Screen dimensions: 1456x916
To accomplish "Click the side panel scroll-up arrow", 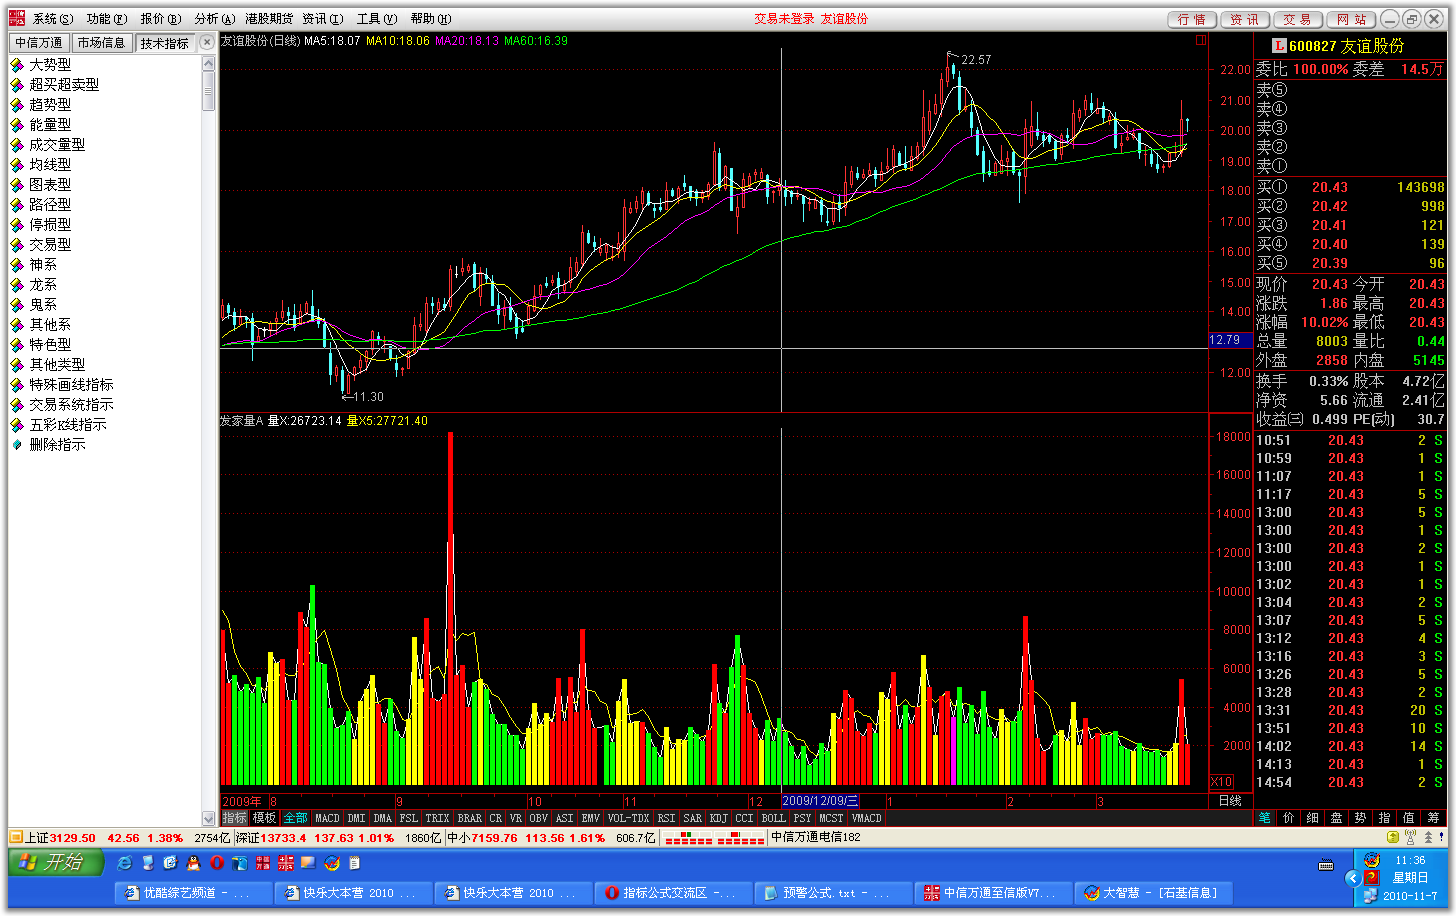I will point(209,63).
